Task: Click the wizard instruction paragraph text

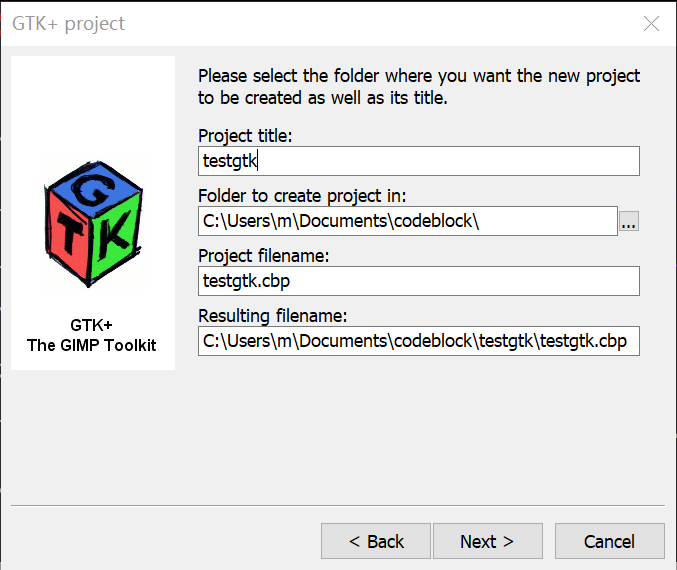Action: tap(419, 87)
